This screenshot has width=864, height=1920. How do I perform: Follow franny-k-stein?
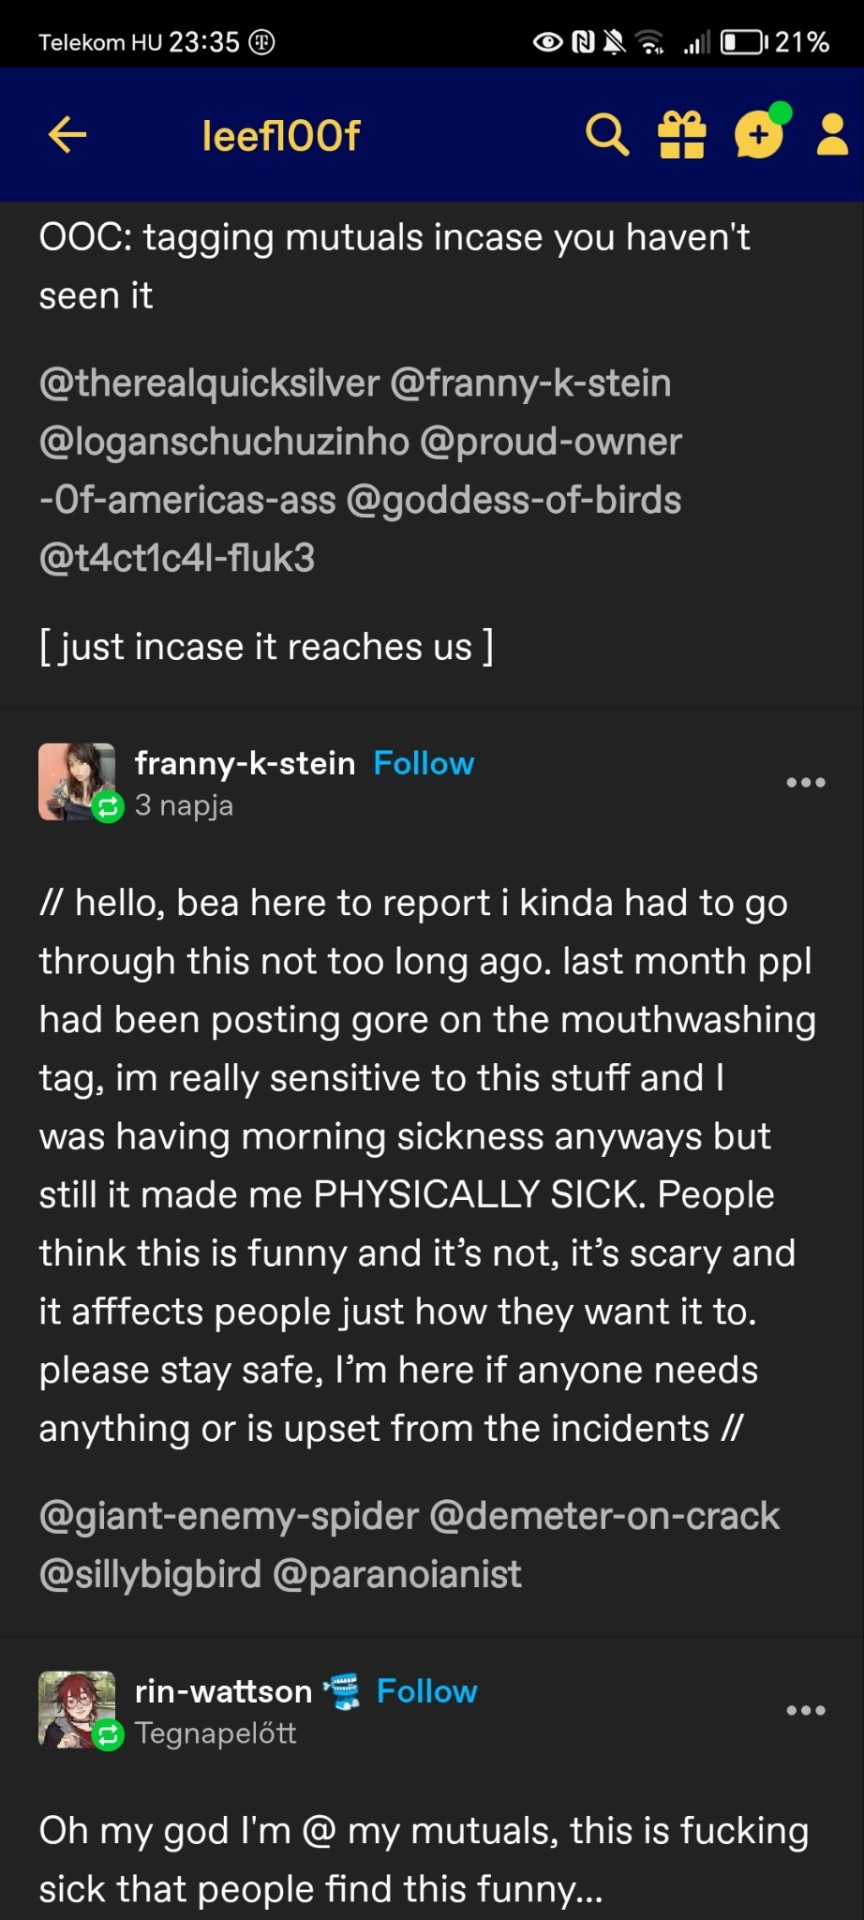coord(423,763)
